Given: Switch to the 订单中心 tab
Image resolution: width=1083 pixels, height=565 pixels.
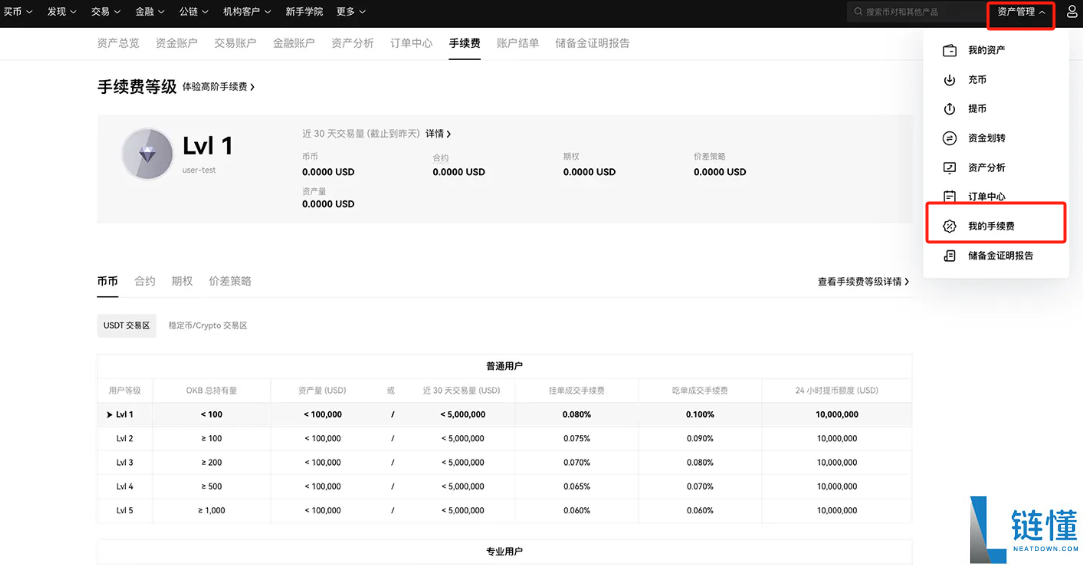Looking at the screenshot, I should 411,43.
